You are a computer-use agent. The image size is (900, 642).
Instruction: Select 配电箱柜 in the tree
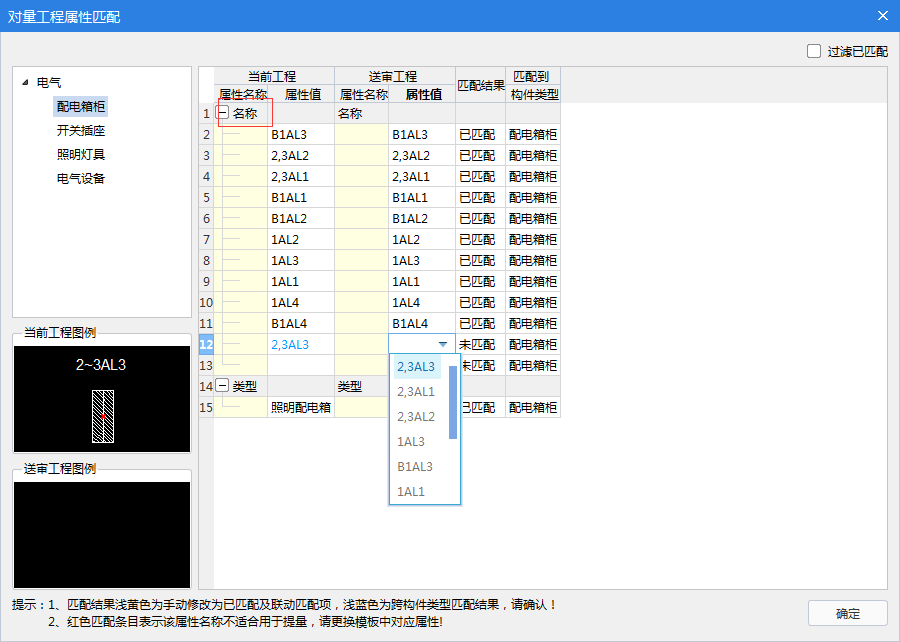[81, 107]
